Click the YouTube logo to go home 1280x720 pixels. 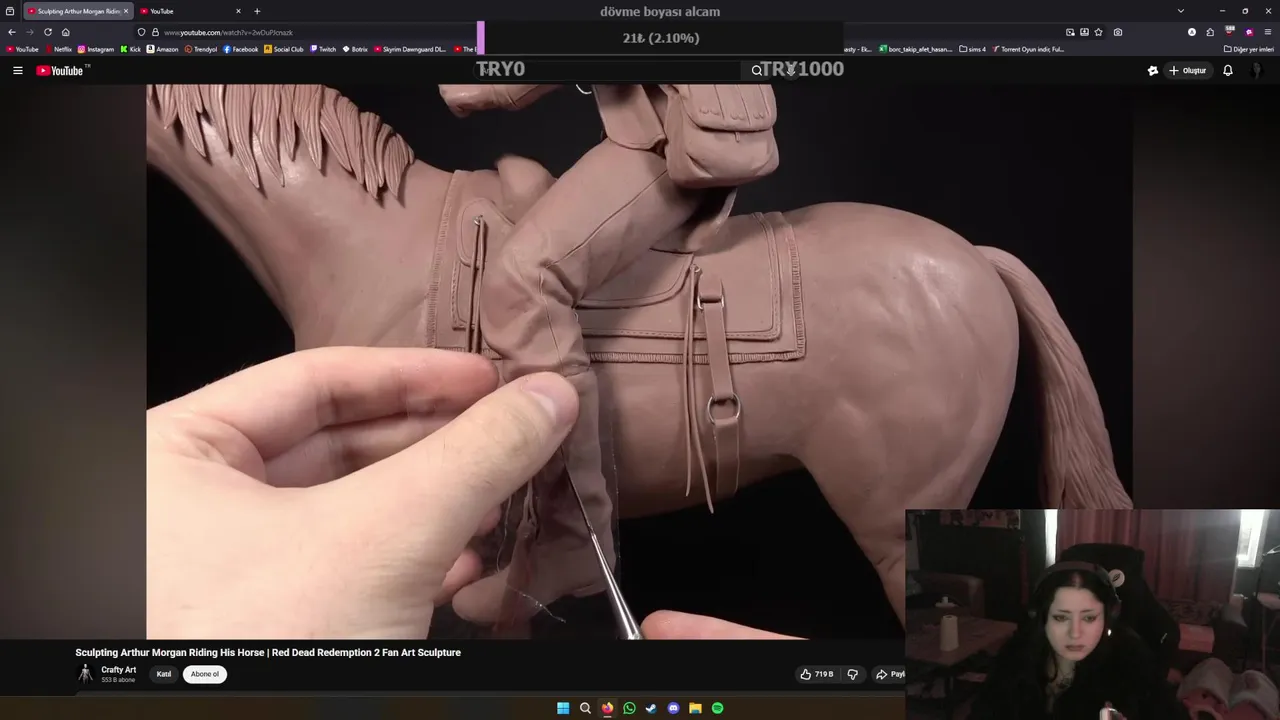pos(61,71)
